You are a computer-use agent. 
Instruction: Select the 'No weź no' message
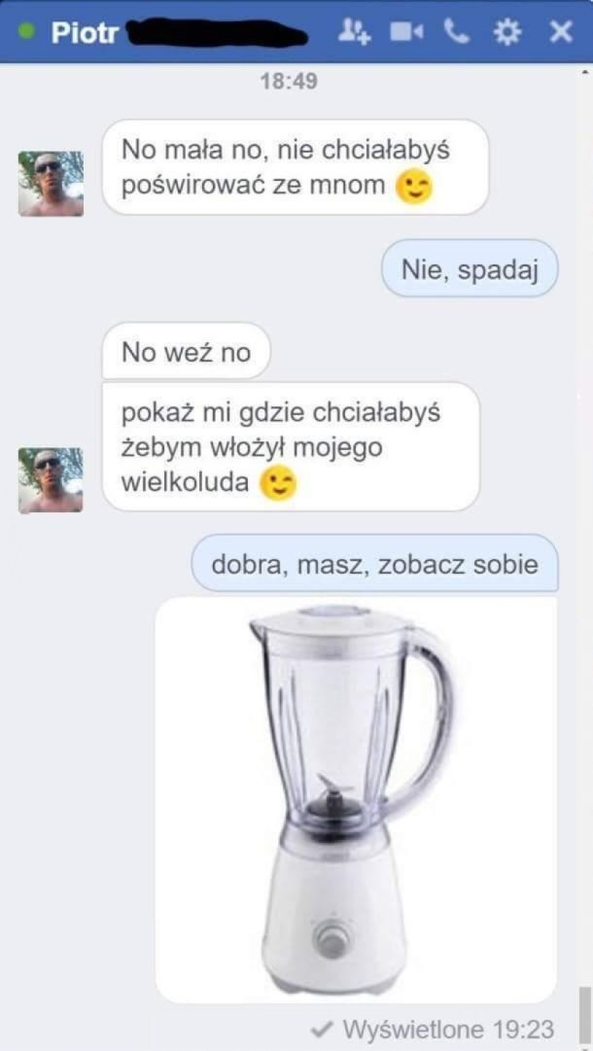point(186,351)
